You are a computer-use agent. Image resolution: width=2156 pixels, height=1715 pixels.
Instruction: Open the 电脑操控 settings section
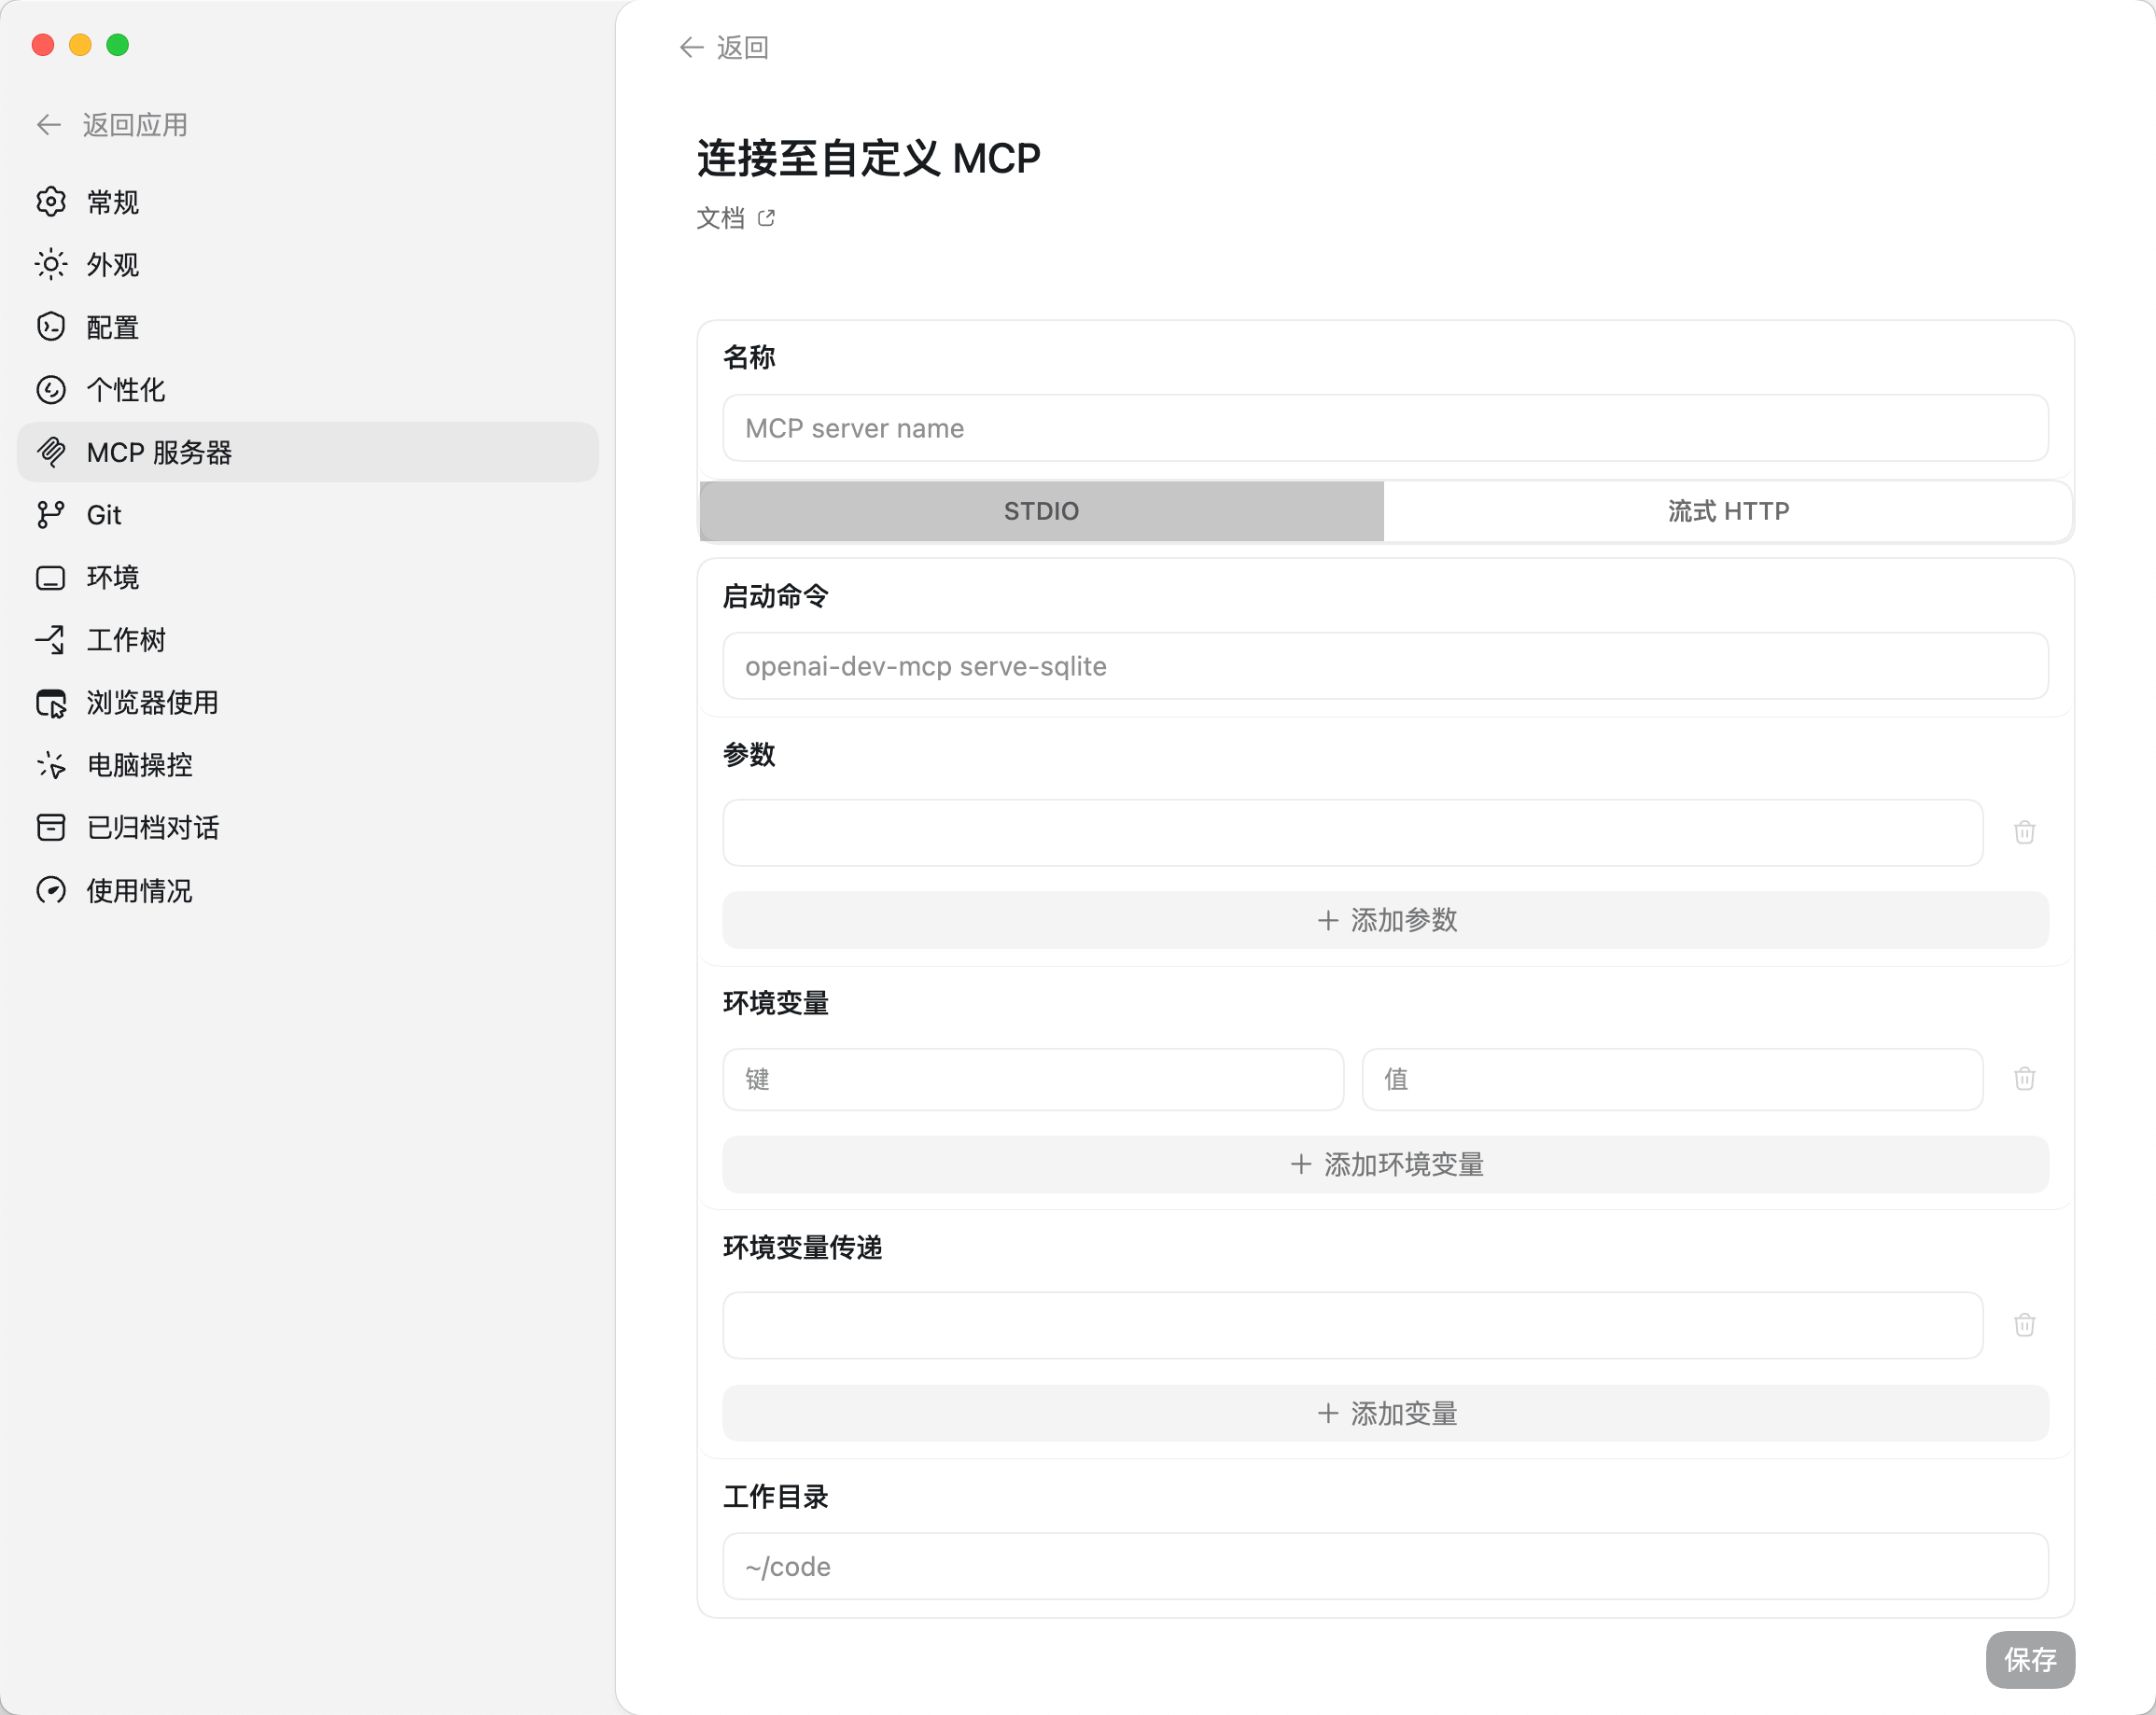(139, 765)
